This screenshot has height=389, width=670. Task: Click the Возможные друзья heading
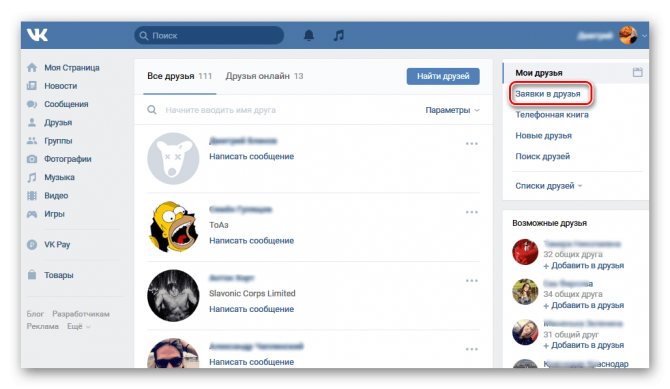[550, 223]
